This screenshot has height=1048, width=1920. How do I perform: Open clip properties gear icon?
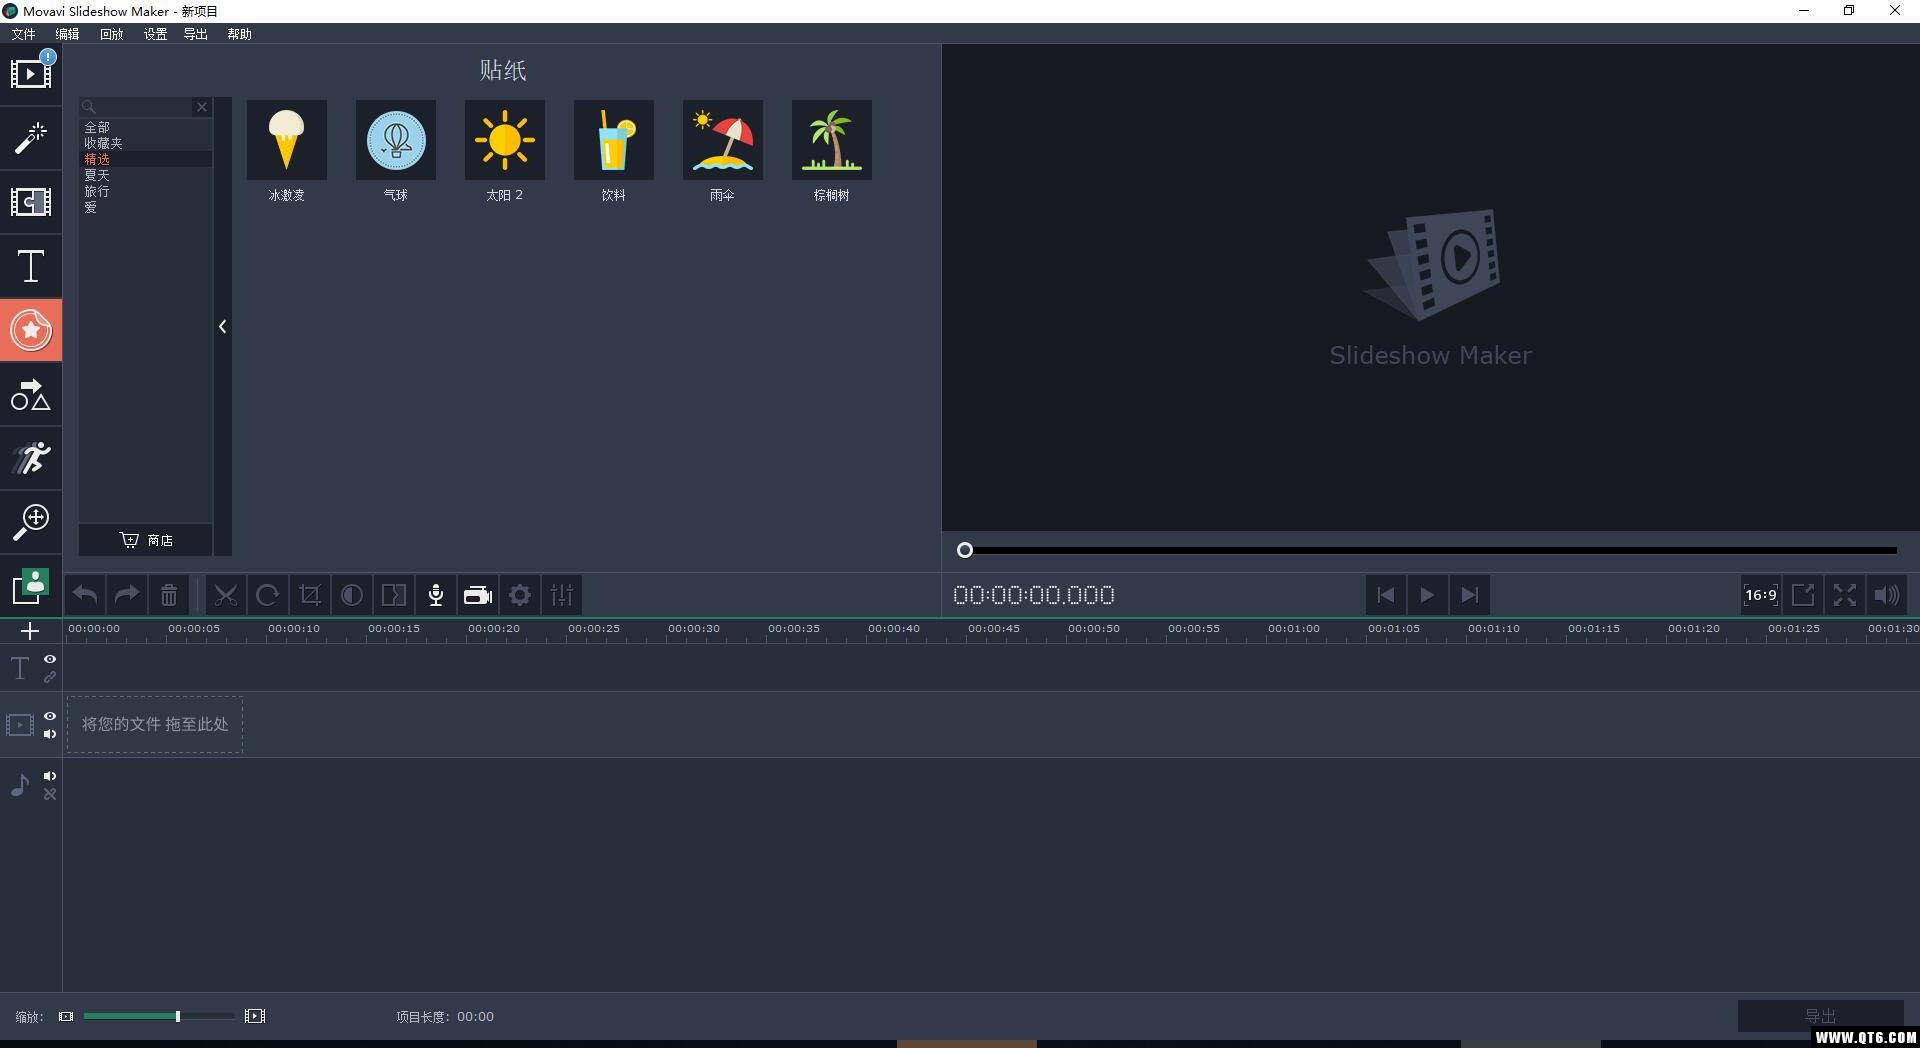click(520, 595)
